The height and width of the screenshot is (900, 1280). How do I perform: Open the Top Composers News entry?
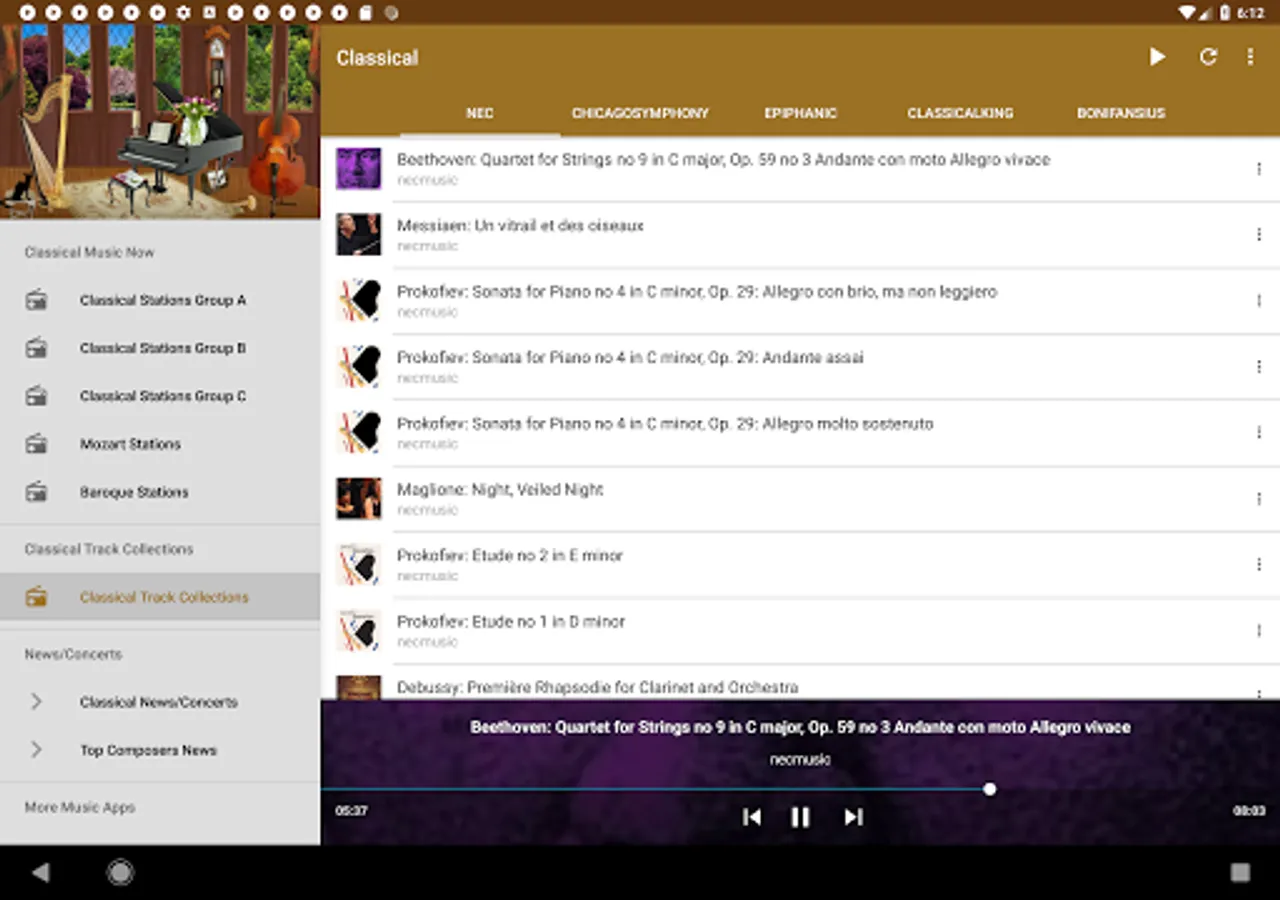[160, 750]
